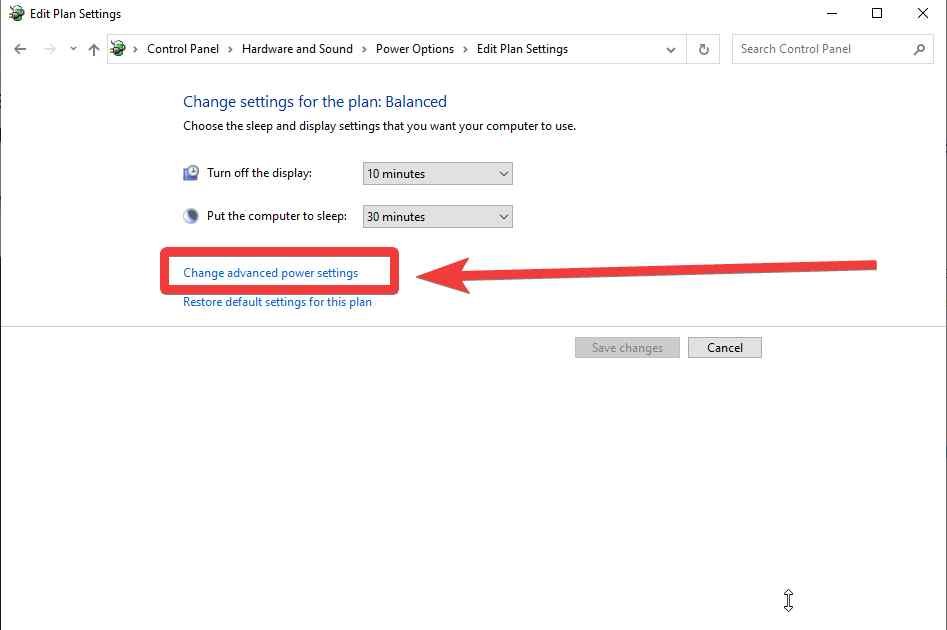Maximize the Edit Plan Settings window

point(877,13)
